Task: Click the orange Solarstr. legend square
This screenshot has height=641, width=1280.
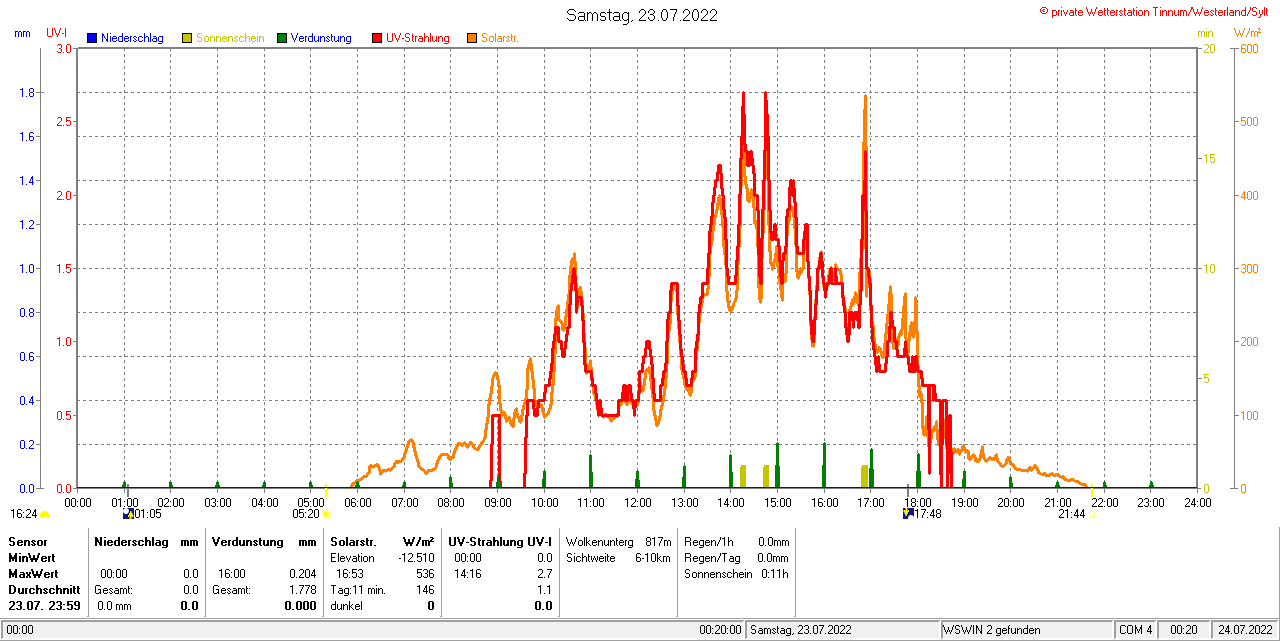Action: click(472, 38)
